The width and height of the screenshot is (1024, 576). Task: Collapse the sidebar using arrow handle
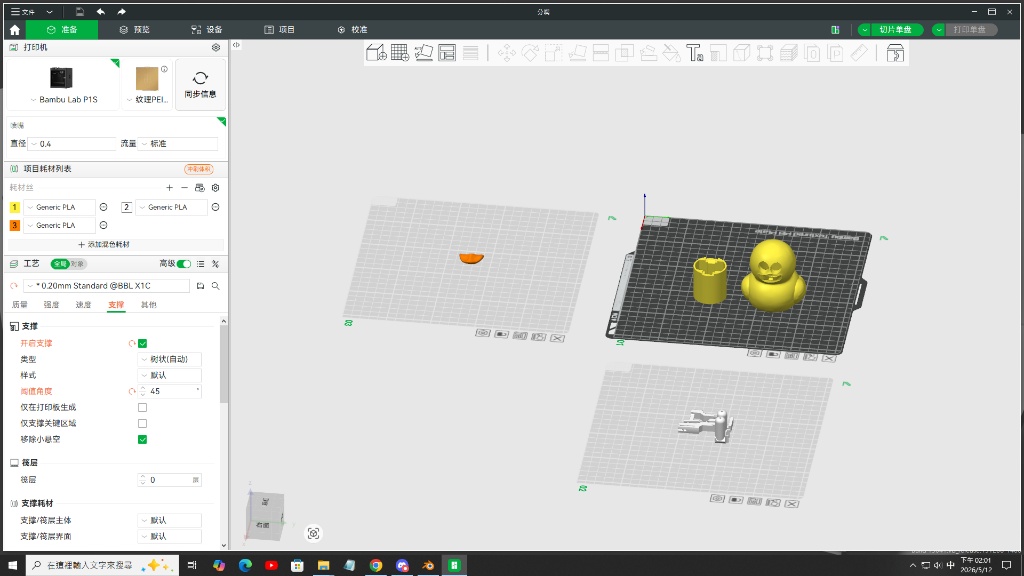[x=236, y=45]
